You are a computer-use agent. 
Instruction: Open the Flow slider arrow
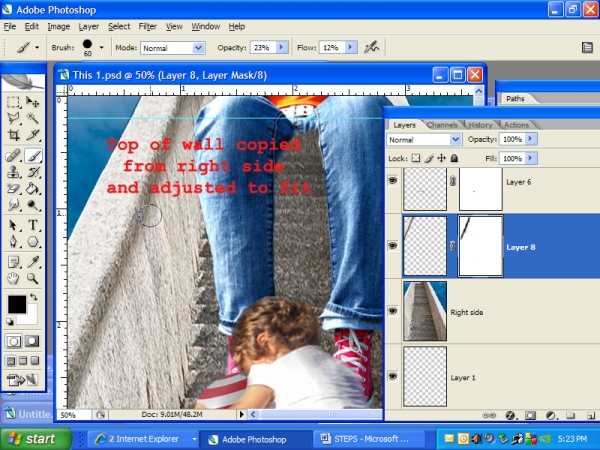click(x=350, y=47)
